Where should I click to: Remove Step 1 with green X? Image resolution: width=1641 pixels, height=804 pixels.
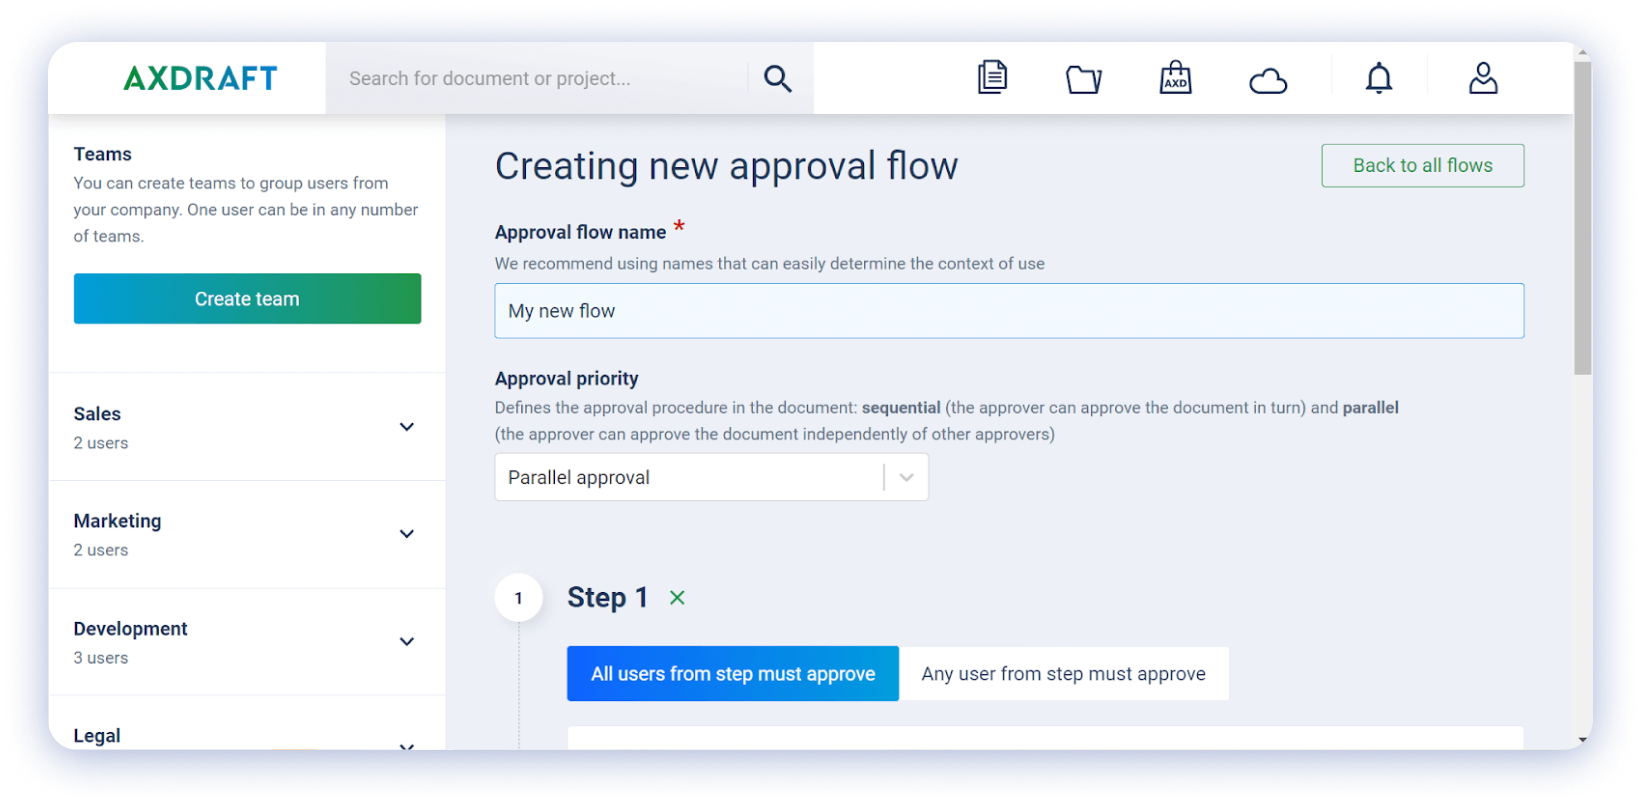(677, 598)
